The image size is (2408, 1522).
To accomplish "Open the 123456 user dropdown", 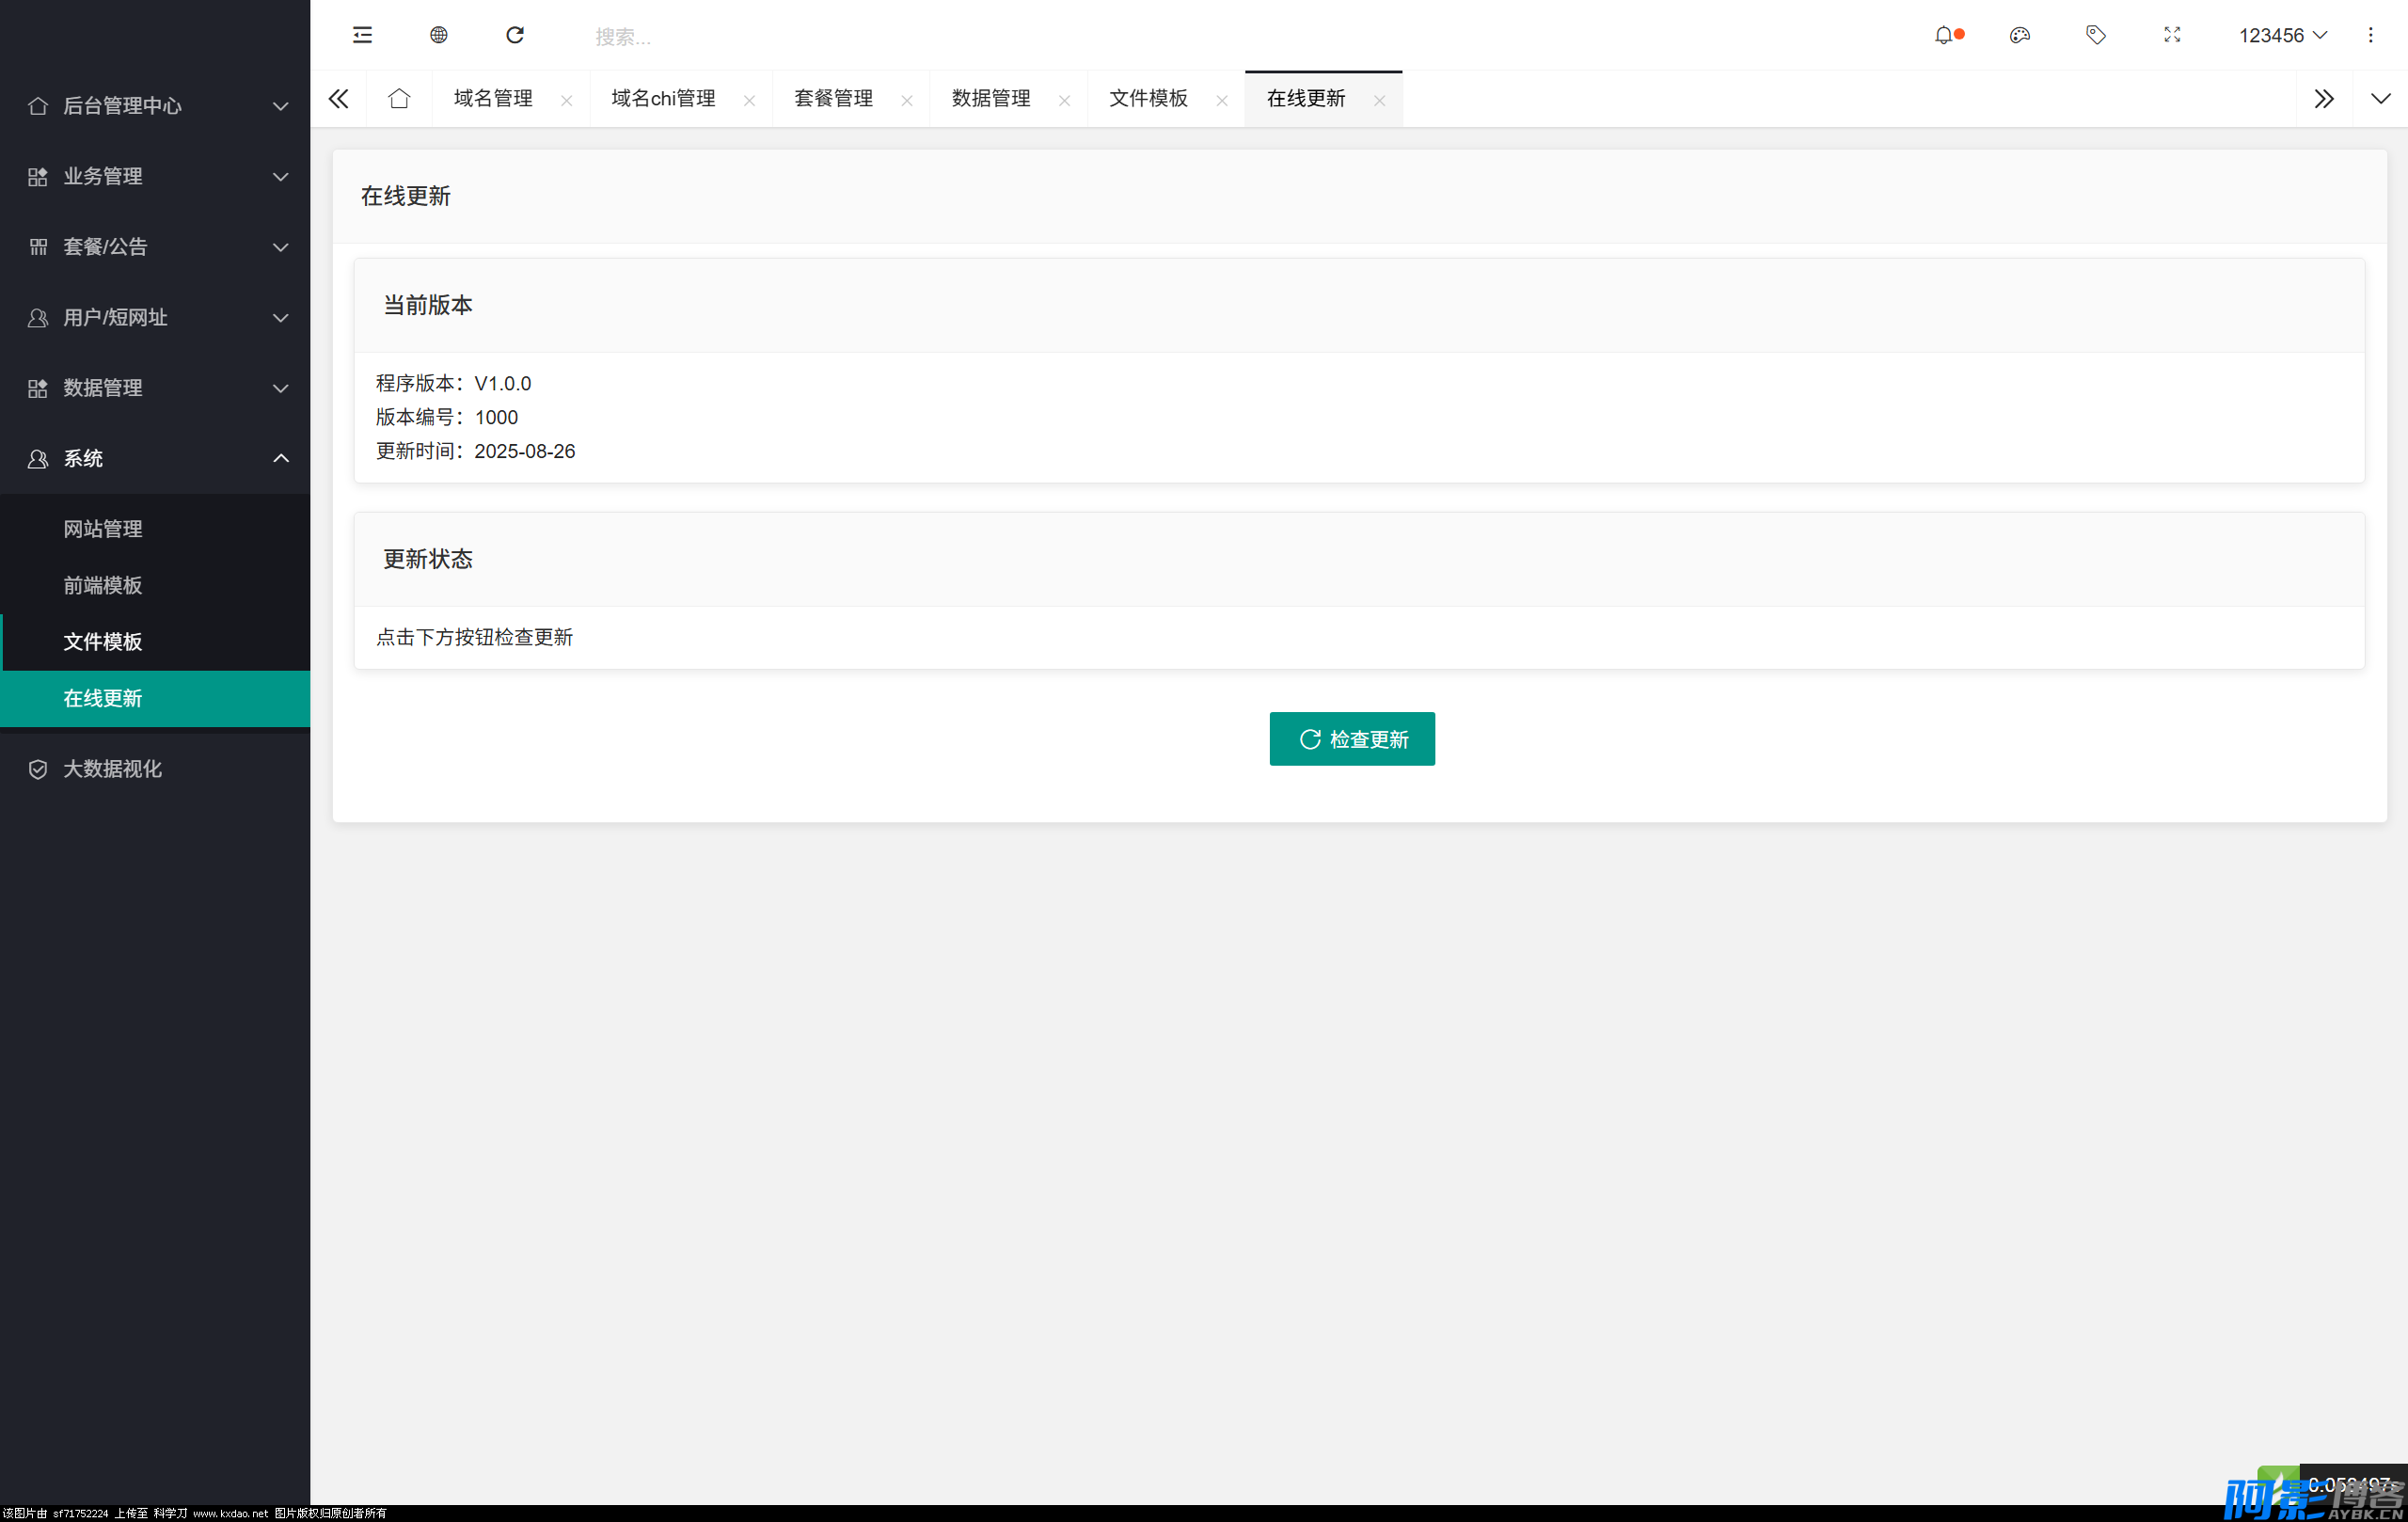I will 2281,35.
